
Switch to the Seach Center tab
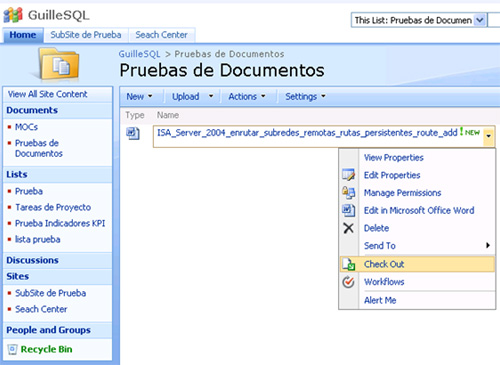pyautogui.click(x=161, y=35)
